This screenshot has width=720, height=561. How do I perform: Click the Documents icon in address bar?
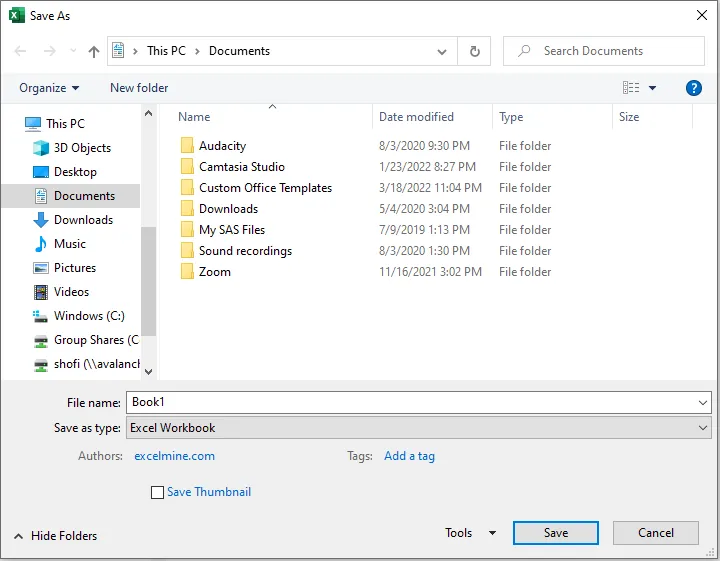[x=118, y=50]
